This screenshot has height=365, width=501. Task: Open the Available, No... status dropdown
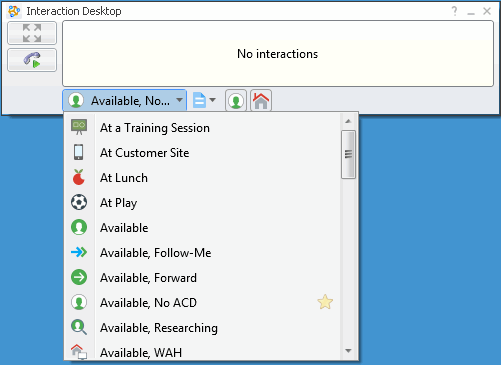point(124,100)
